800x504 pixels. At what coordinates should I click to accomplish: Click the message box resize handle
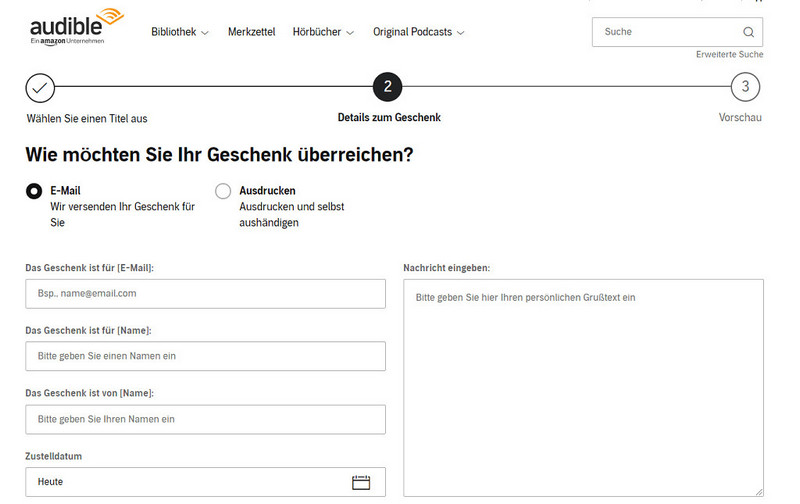(x=759, y=492)
